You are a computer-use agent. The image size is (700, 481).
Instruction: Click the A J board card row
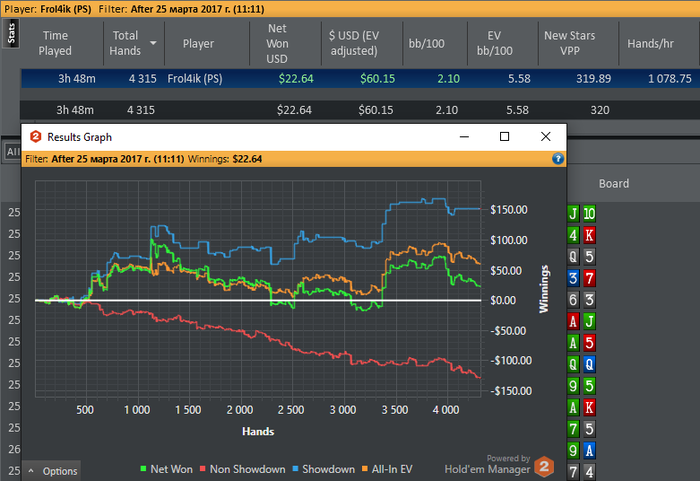pyautogui.click(x=582, y=321)
